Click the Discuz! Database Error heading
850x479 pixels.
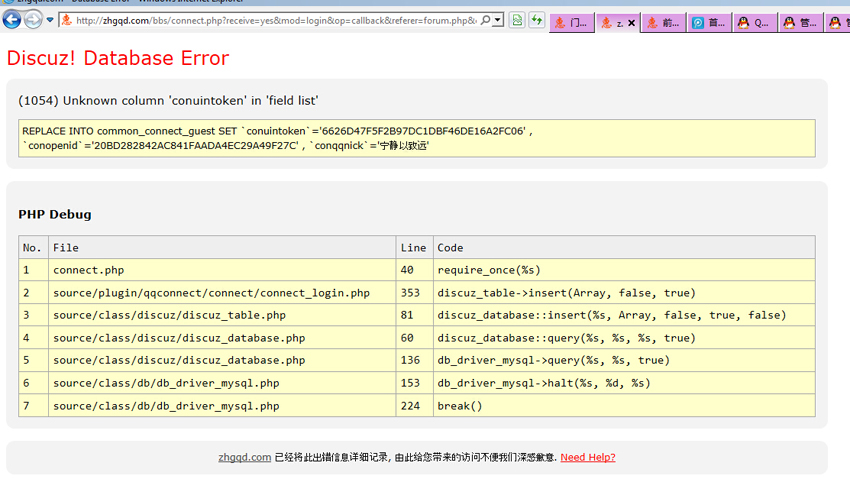pos(118,58)
